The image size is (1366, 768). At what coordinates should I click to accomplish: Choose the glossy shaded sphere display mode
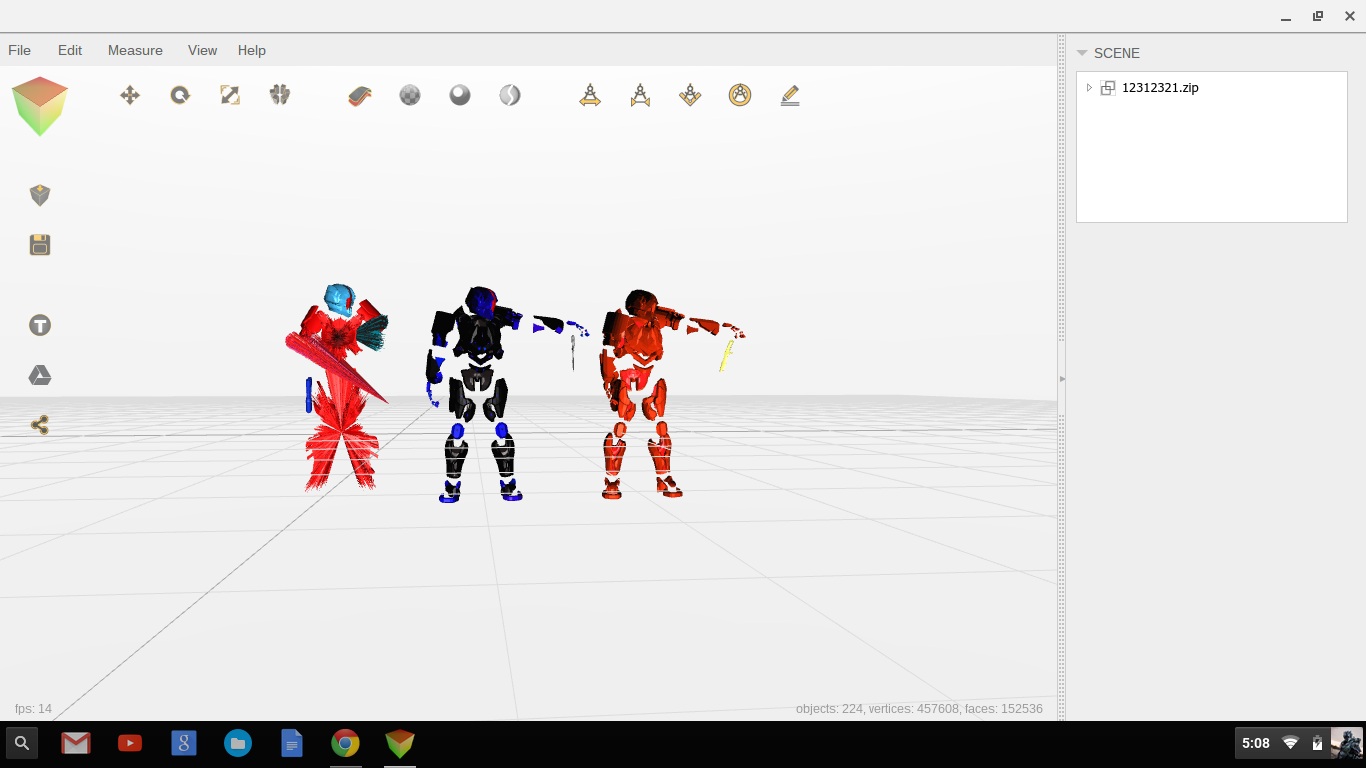point(460,95)
